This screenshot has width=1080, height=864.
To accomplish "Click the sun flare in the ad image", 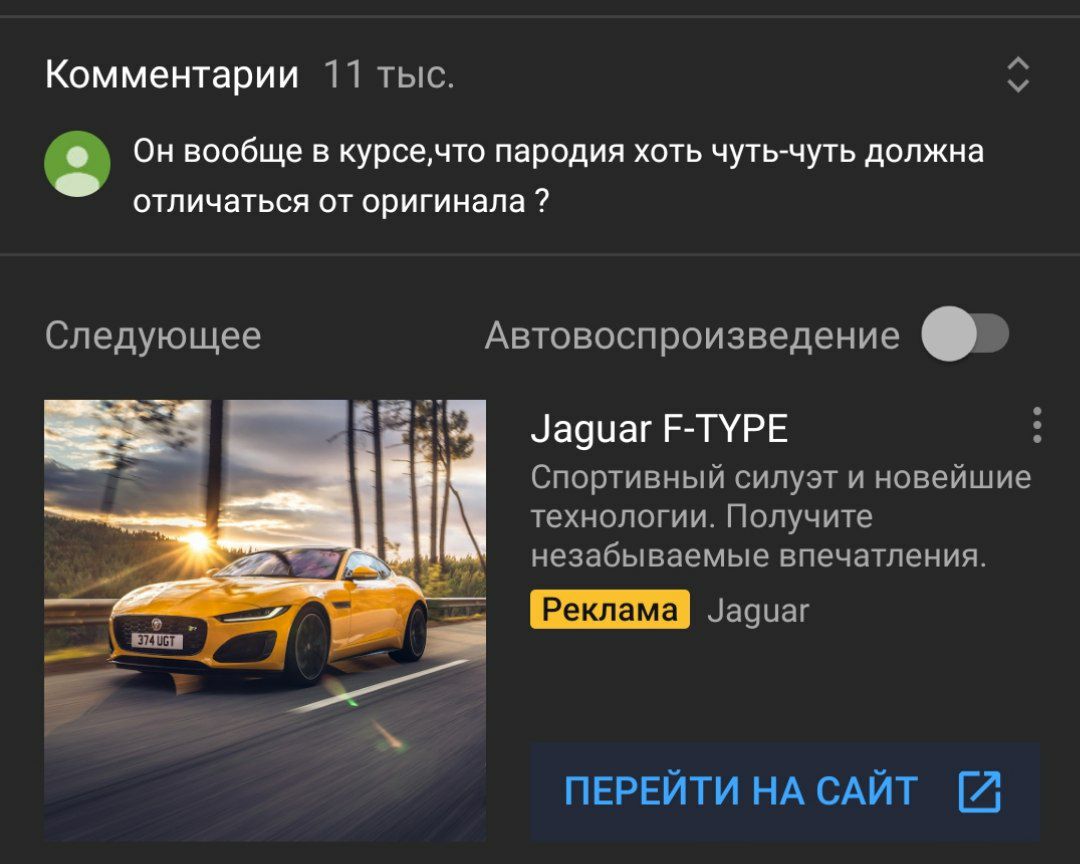I will click(198, 540).
